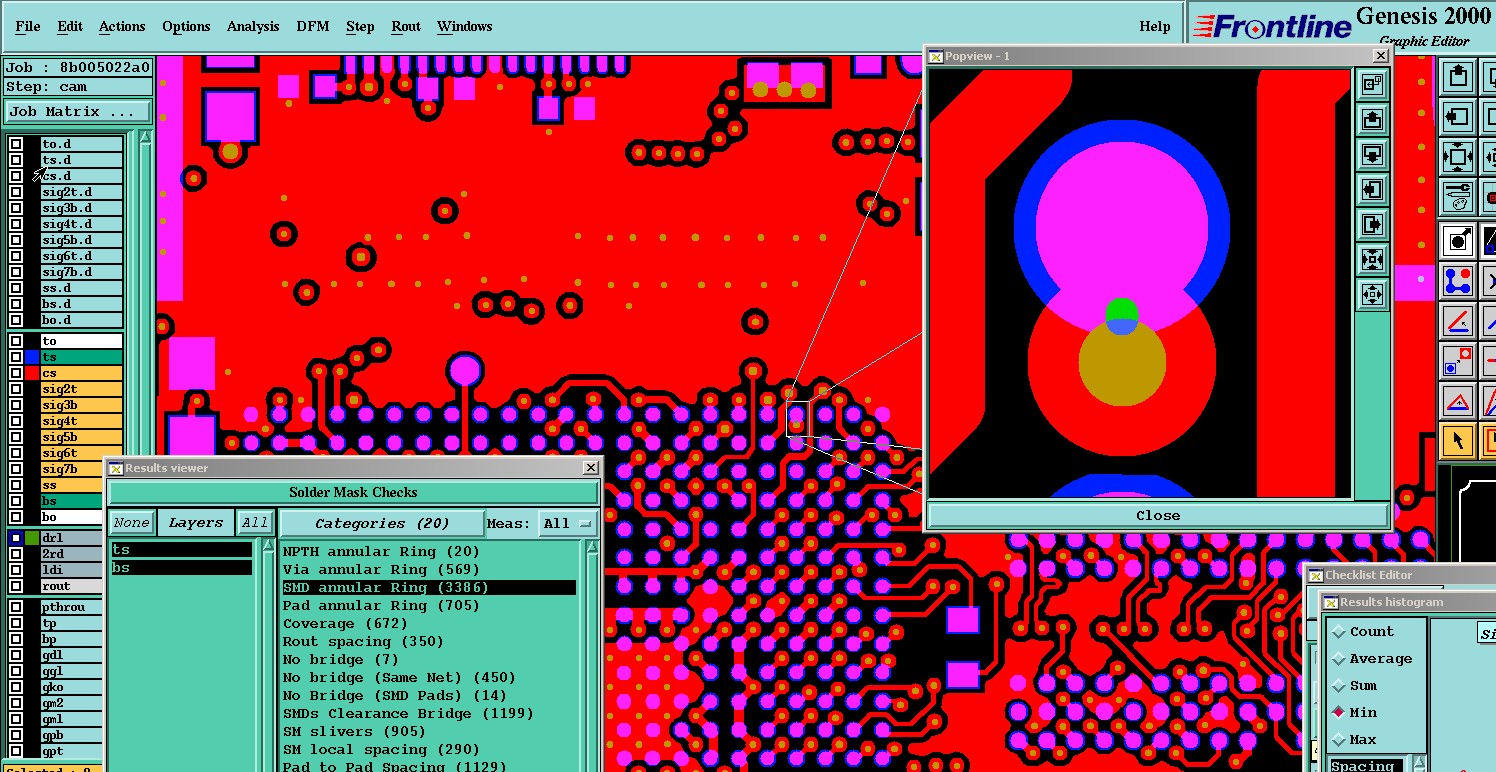Click the pan right icon in Popview
Viewport: 1496px width, 772px height.
click(x=1373, y=224)
